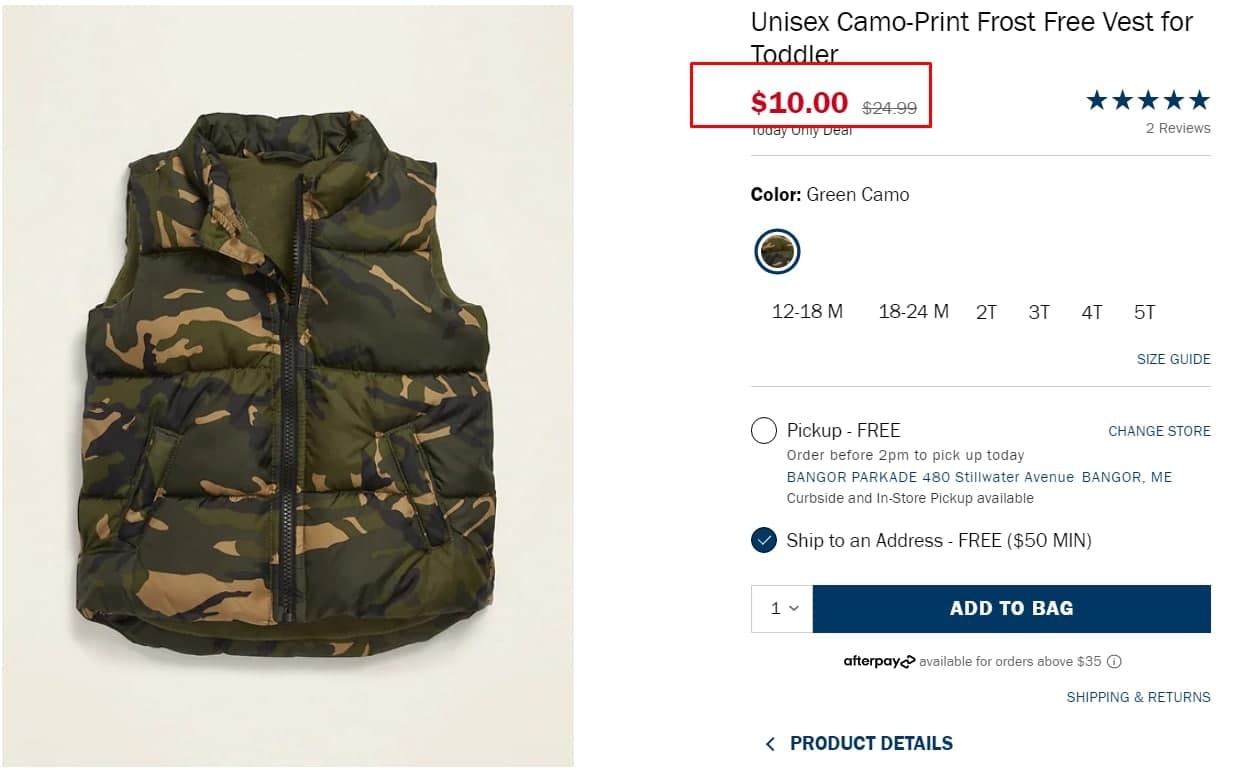Select size 2T

point(986,313)
